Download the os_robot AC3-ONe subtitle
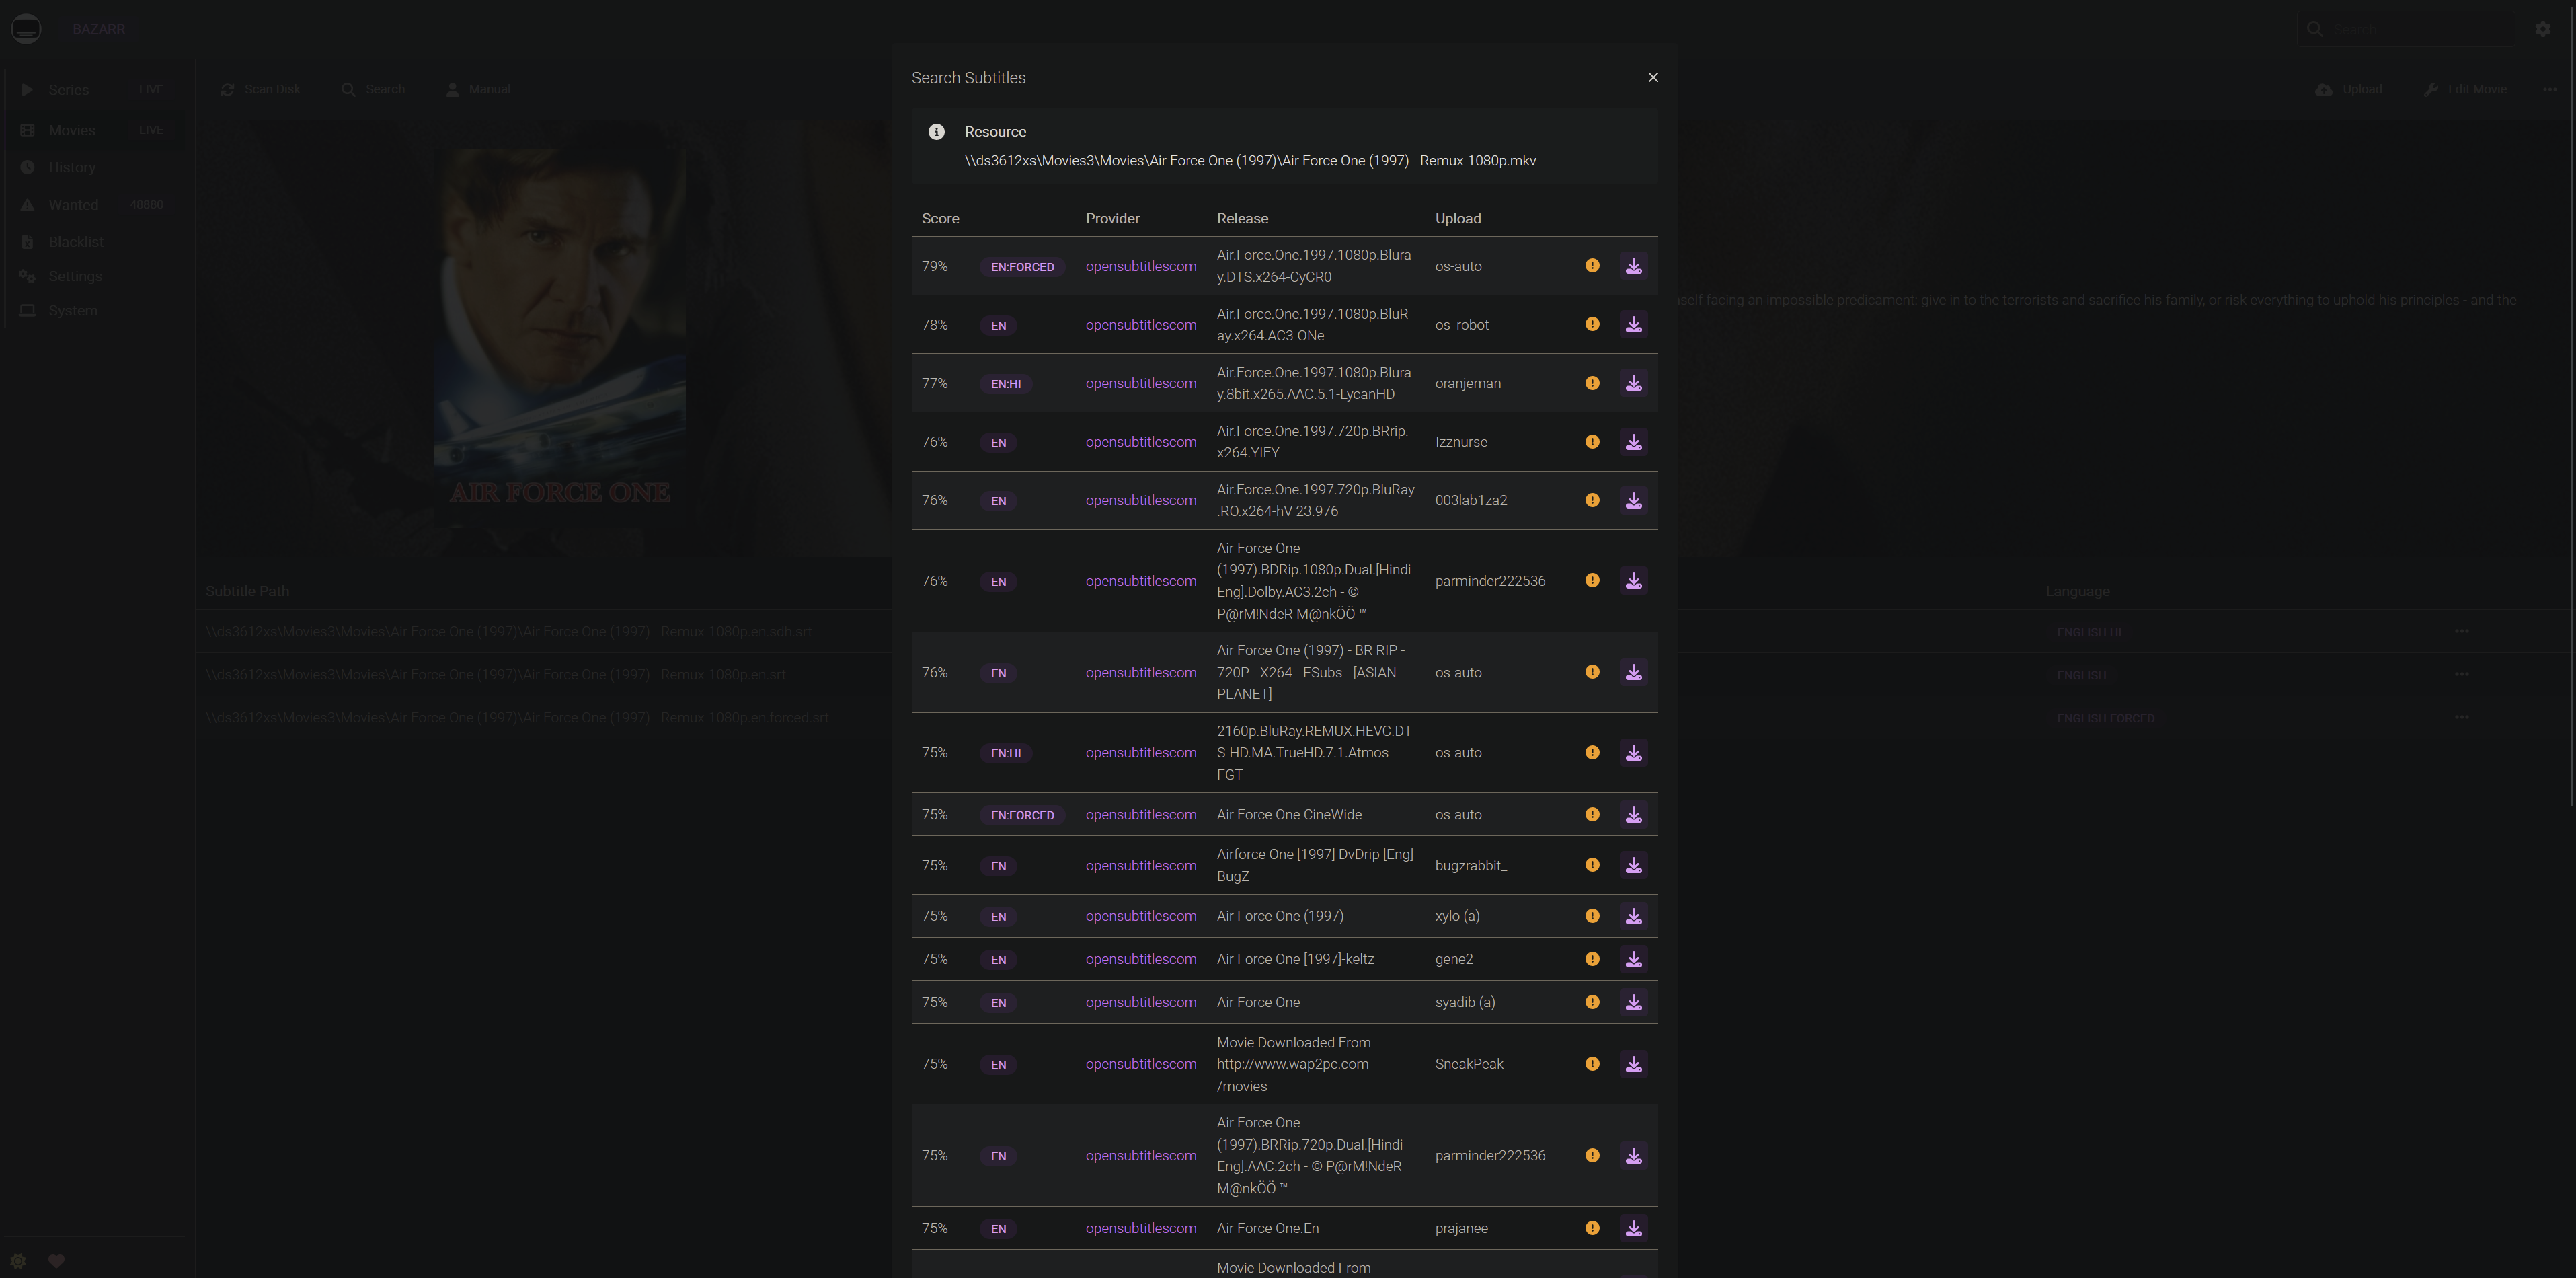 tap(1633, 325)
